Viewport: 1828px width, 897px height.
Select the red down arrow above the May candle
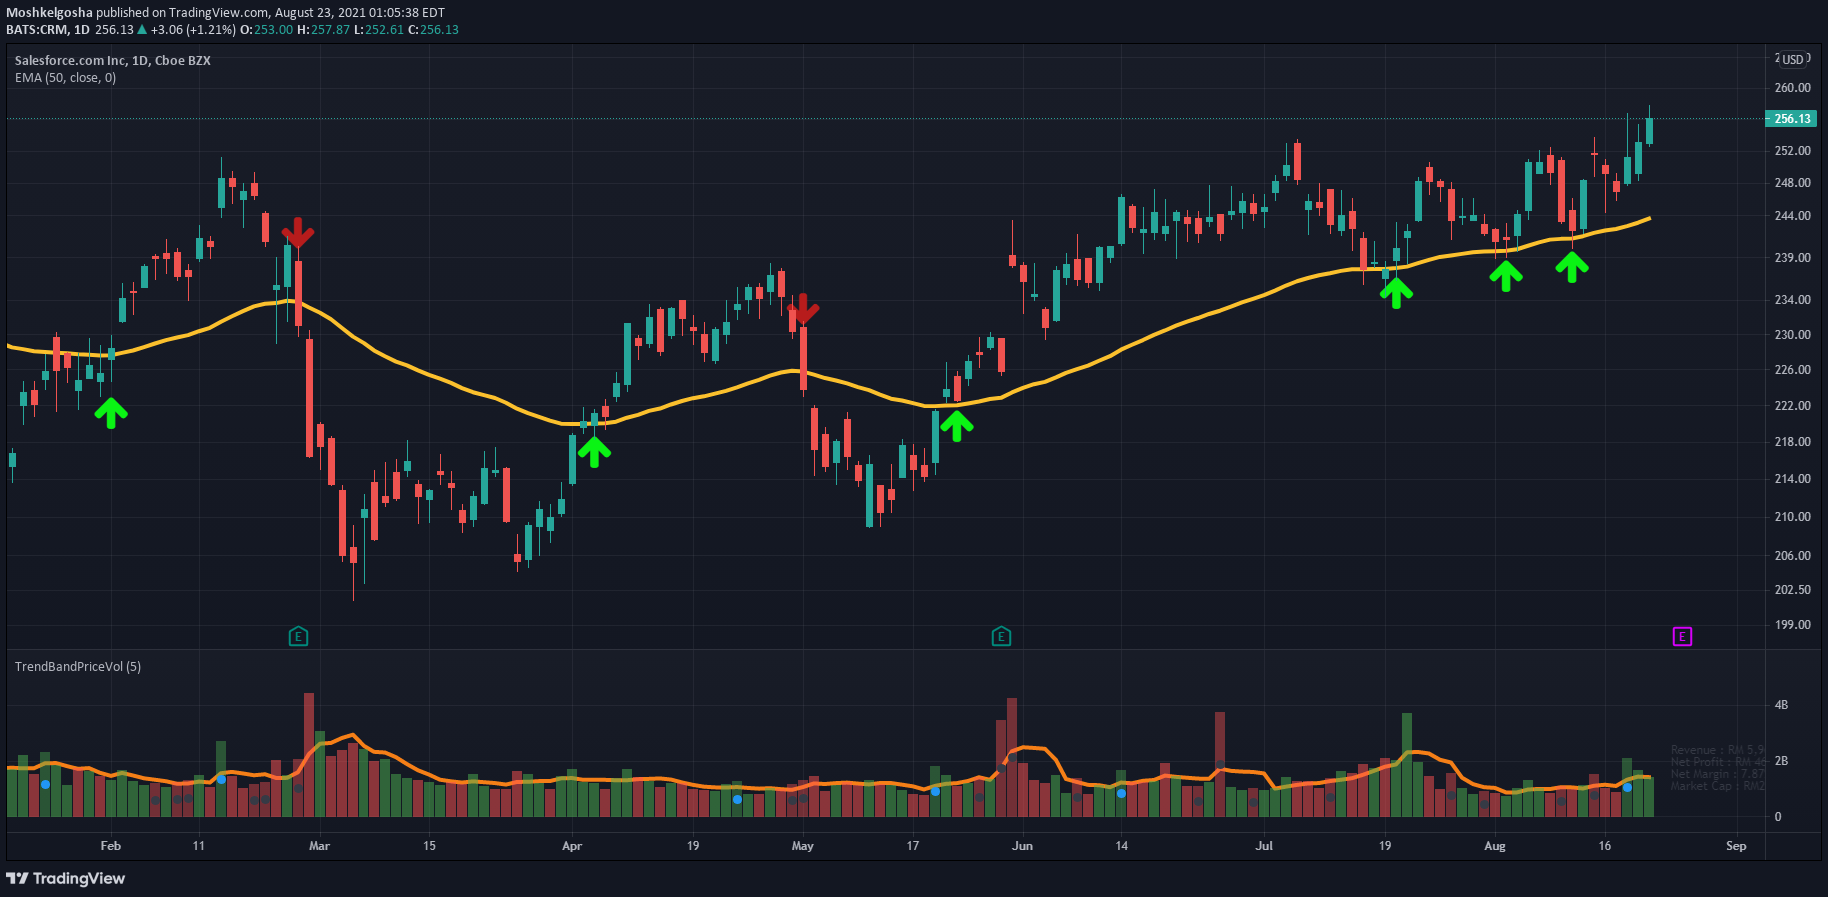(803, 309)
